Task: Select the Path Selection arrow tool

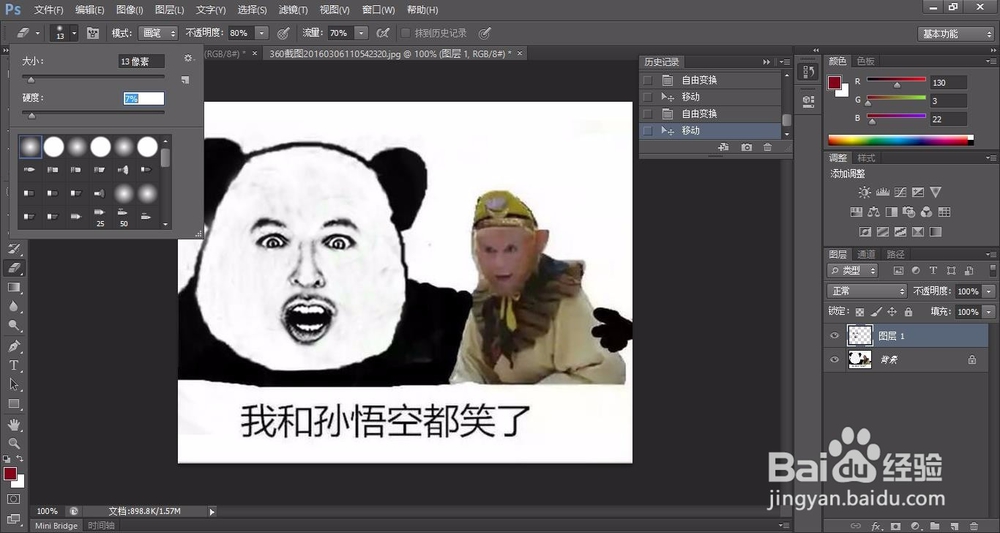Action: click(14, 384)
